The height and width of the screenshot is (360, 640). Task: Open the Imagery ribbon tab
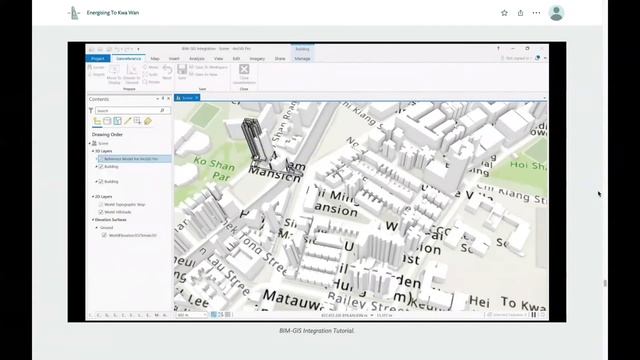257,59
